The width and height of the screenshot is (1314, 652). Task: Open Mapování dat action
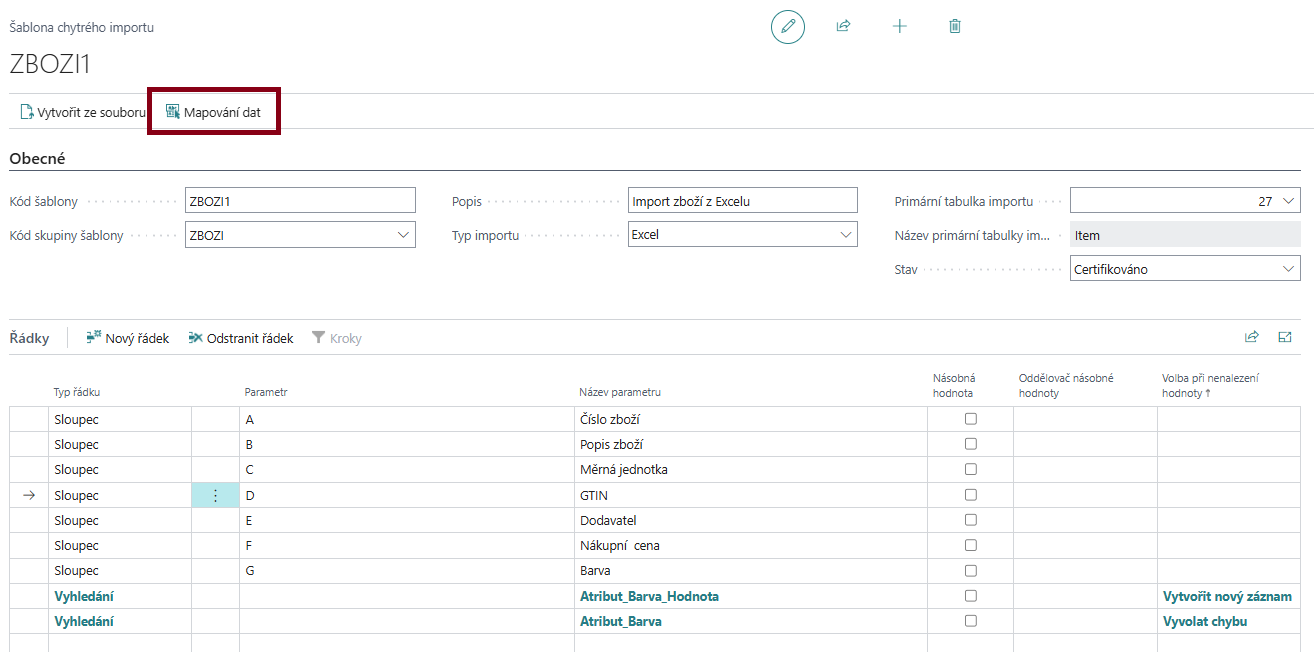[213, 112]
